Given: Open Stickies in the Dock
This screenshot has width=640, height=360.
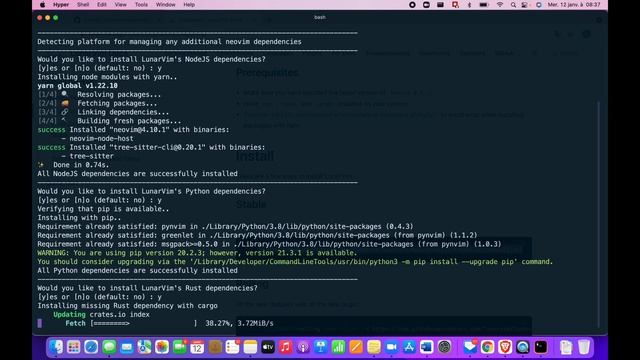Looking at the screenshot, I should click(373, 347).
